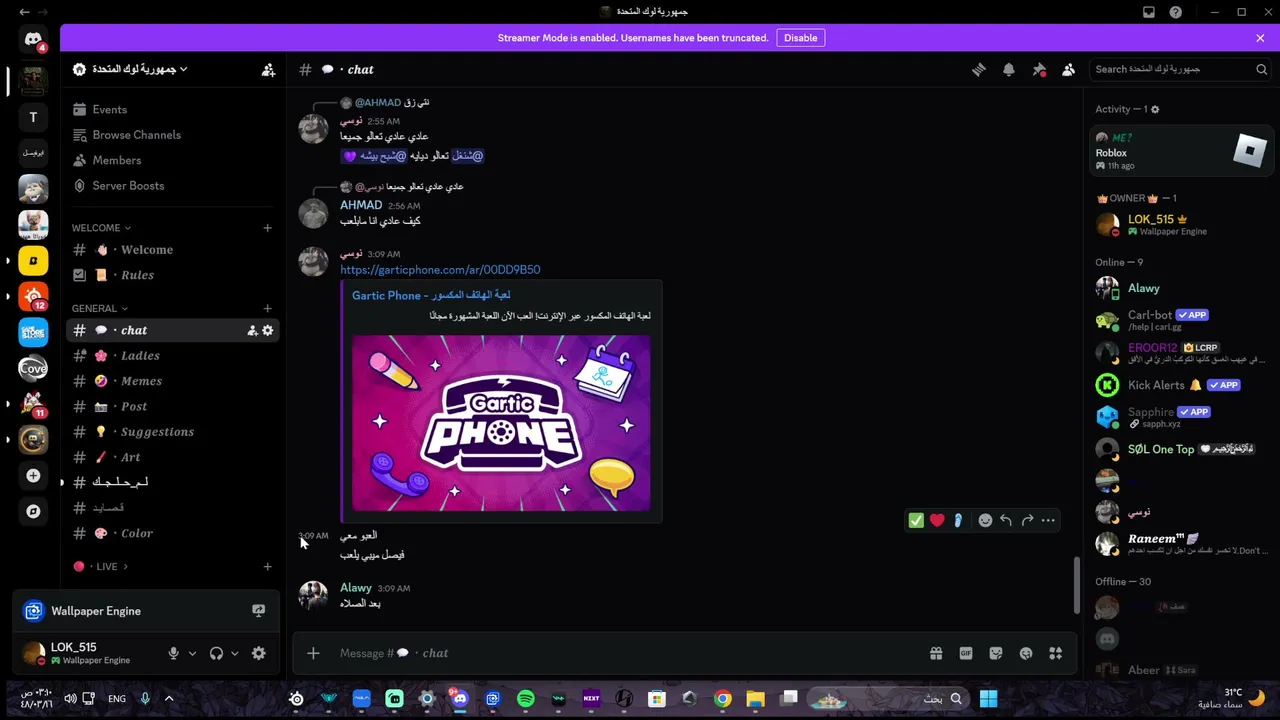Open chat channel settings gear
The image size is (1280, 720).
pos(267,330)
